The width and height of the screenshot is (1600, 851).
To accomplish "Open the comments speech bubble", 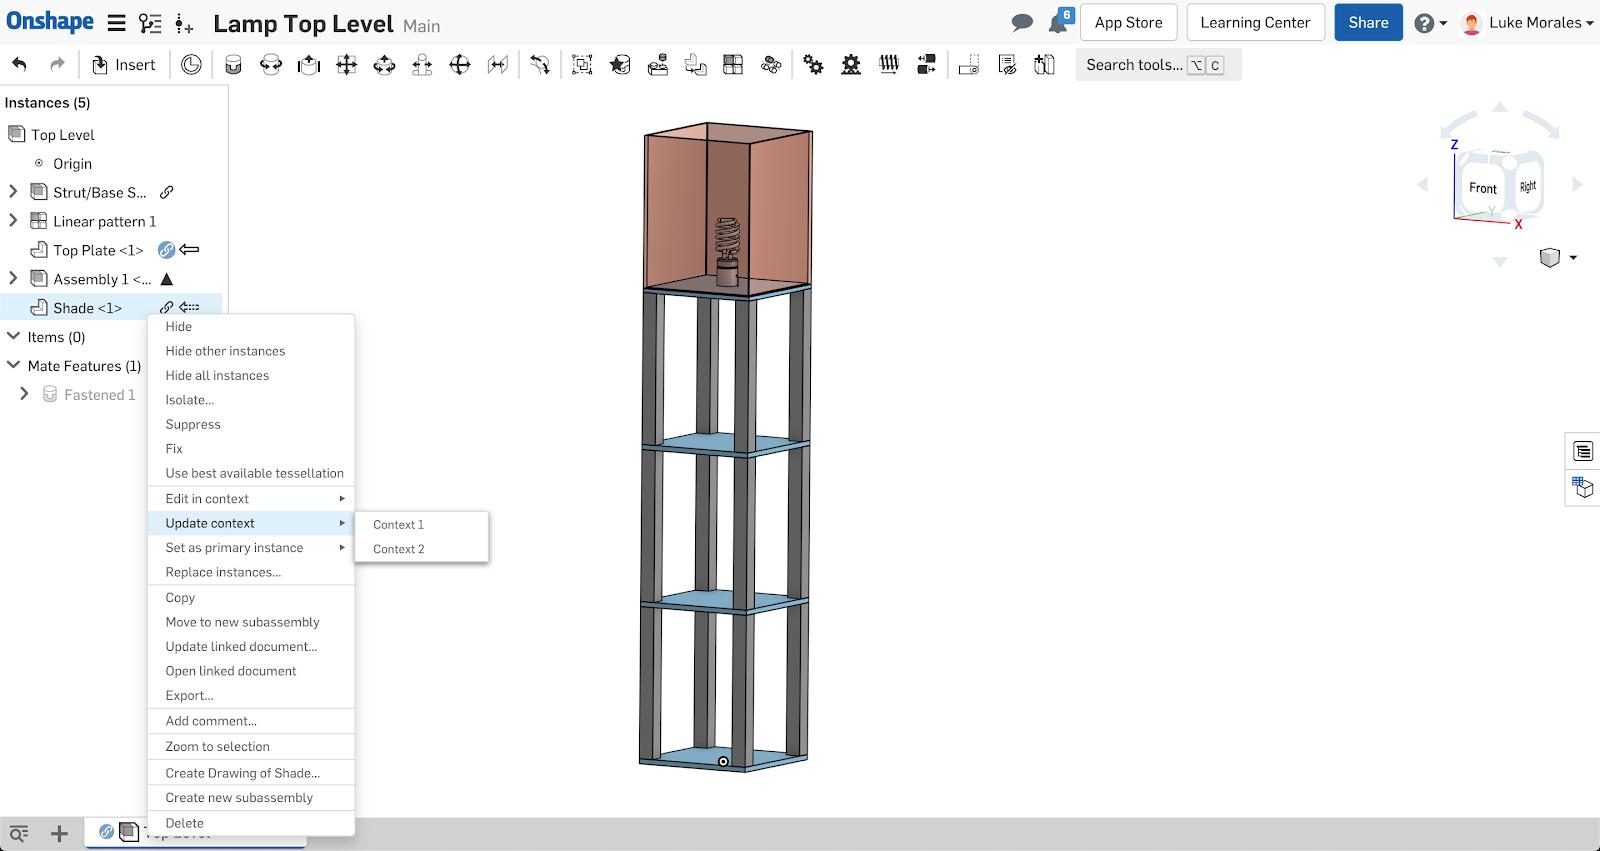I will click(x=1021, y=23).
